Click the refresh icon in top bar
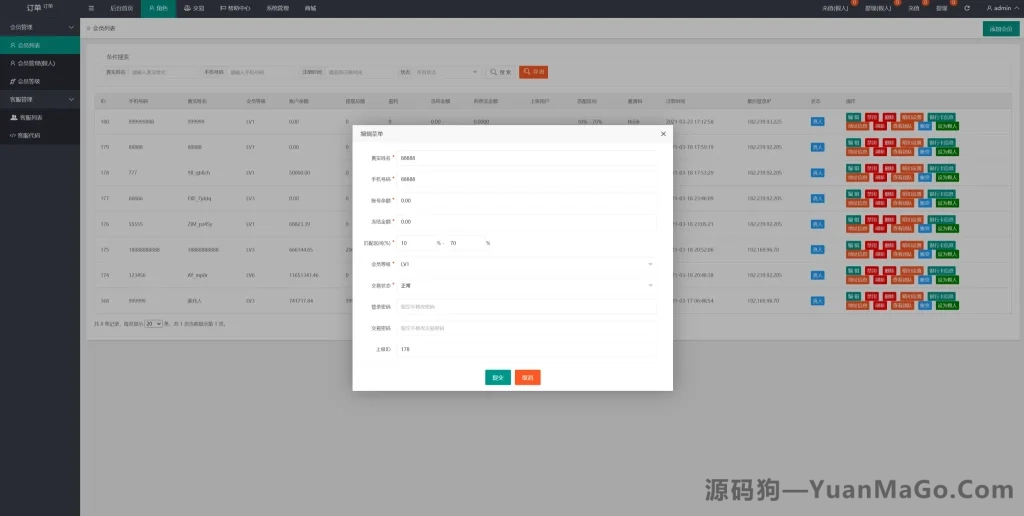The image size is (1024, 516). point(967,8)
